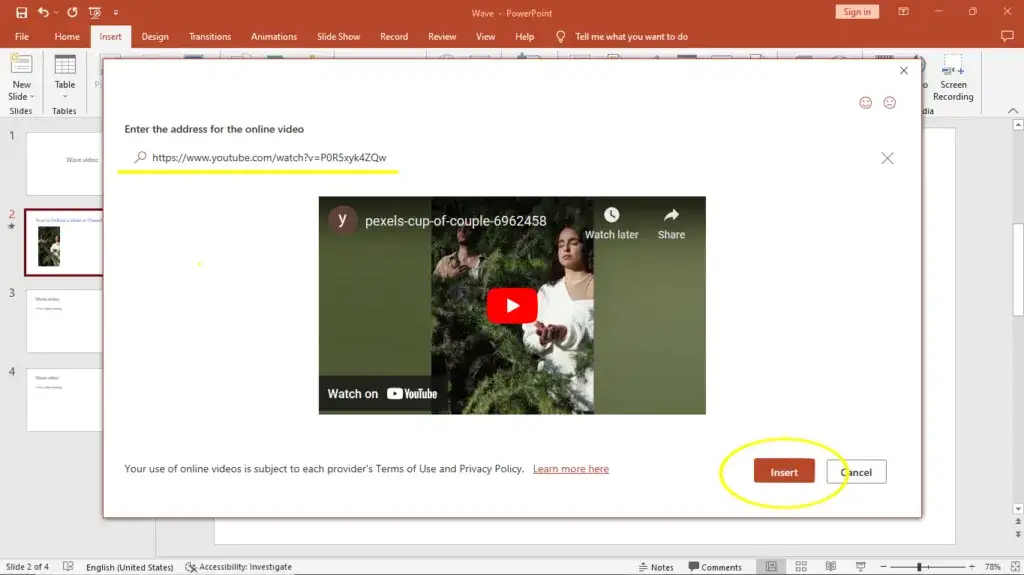The height and width of the screenshot is (575, 1024).
Task: Click Accessibility: Investigate in status bar
Action: click(238, 567)
